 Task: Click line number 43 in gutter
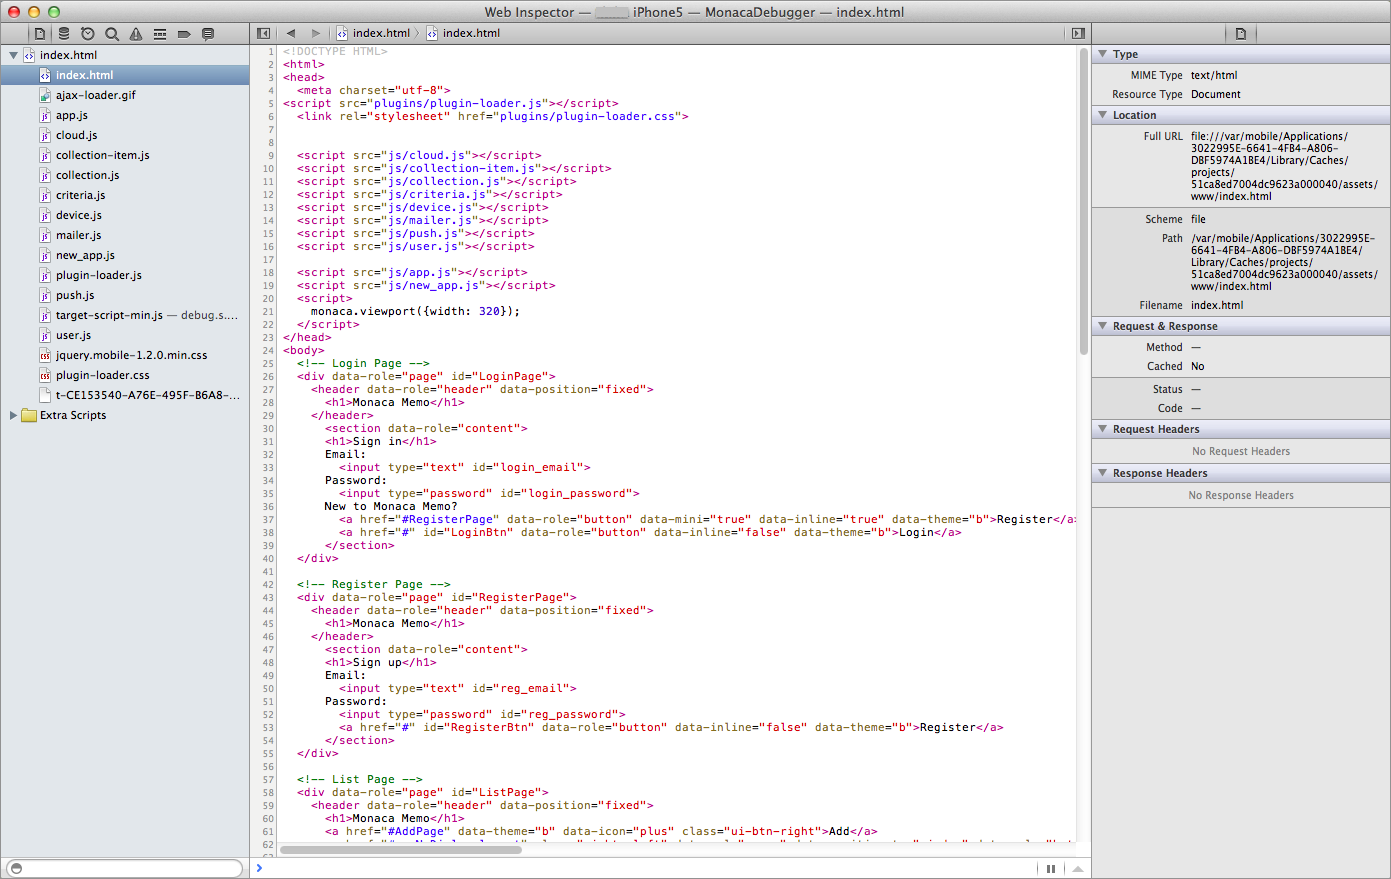(x=268, y=597)
